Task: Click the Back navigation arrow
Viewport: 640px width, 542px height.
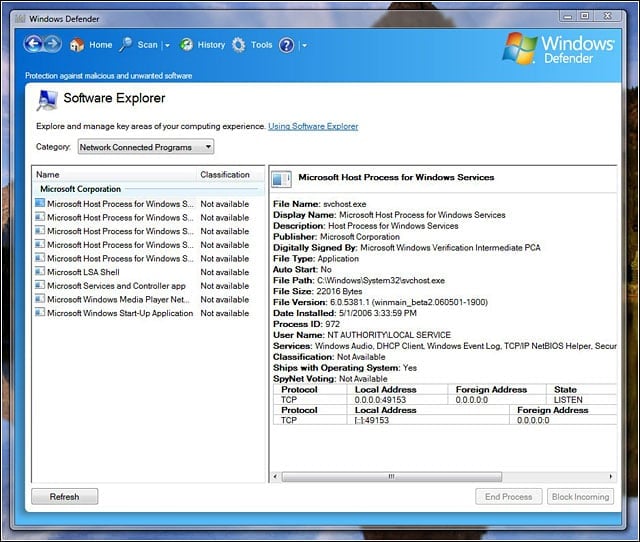Action: coord(33,44)
